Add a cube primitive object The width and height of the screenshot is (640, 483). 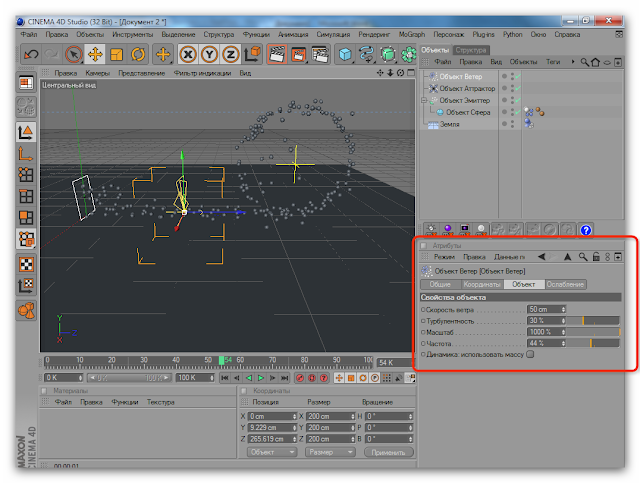[x=345, y=54]
